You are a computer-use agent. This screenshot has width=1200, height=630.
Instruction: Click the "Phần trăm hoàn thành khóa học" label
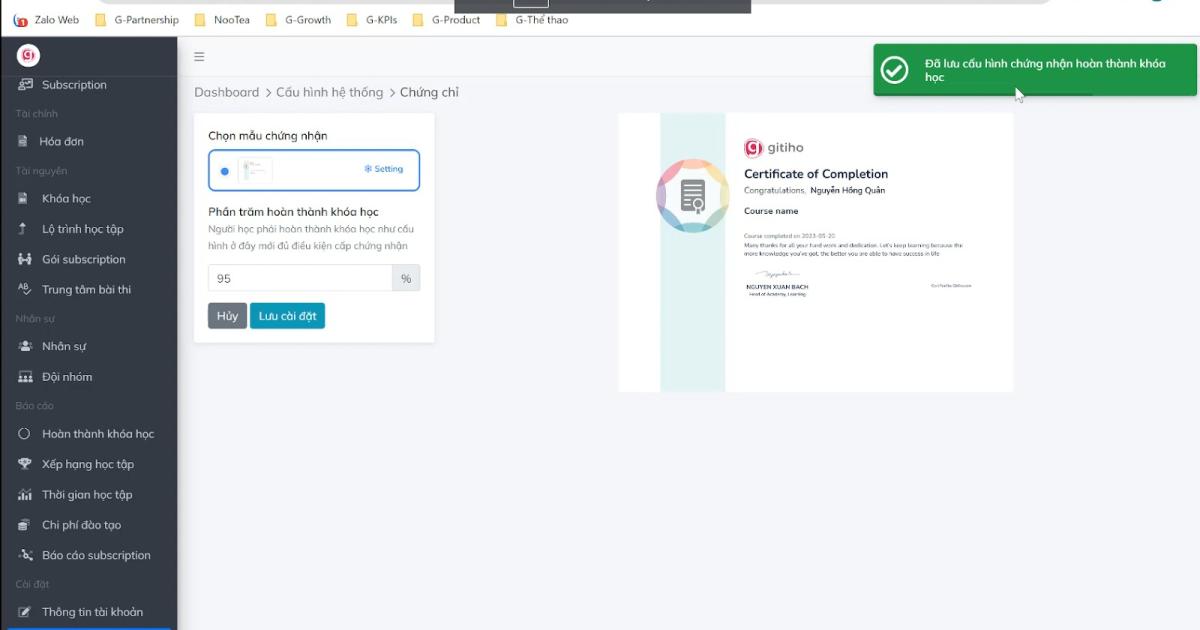[293, 212]
